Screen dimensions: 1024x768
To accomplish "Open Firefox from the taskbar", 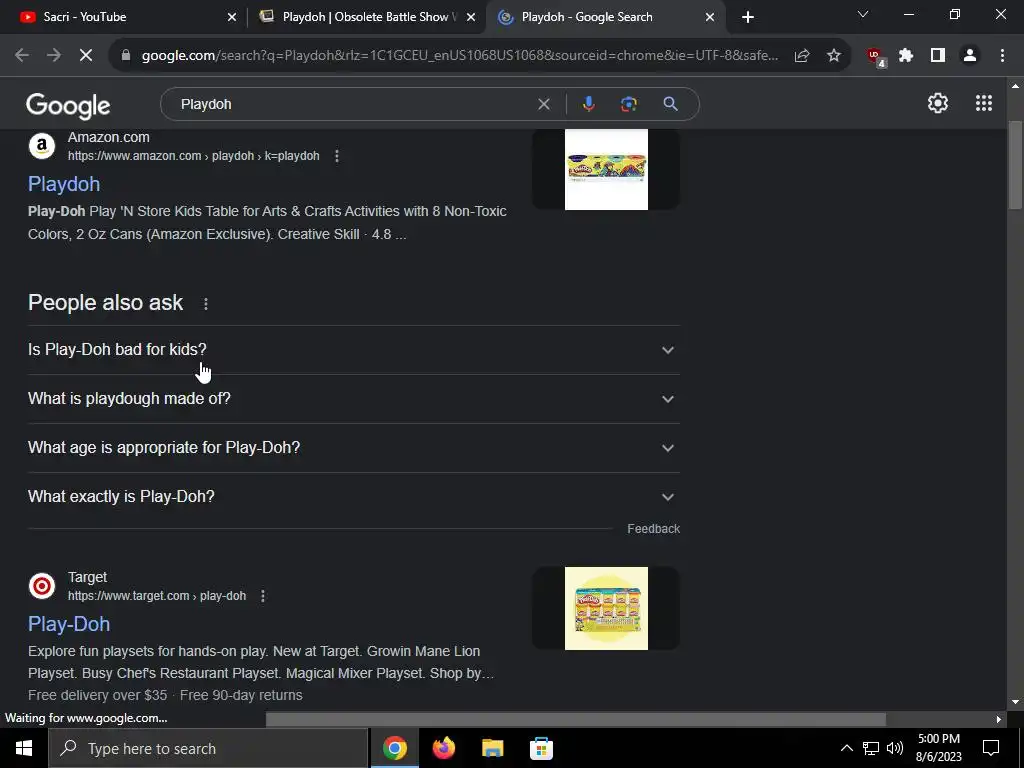I will click(x=443, y=748).
